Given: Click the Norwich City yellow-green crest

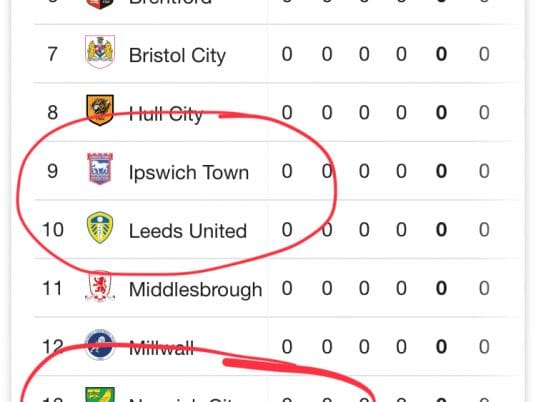Looking at the screenshot, I should point(100,395).
